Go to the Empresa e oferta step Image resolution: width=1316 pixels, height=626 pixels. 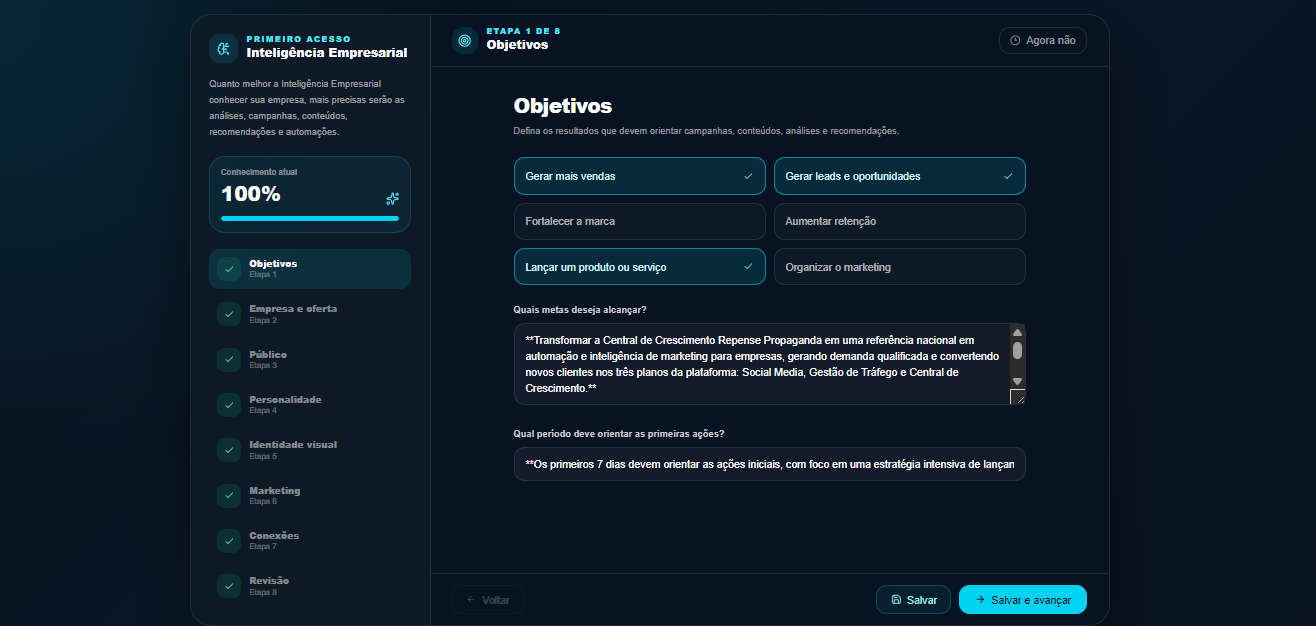pyautogui.click(x=310, y=314)
